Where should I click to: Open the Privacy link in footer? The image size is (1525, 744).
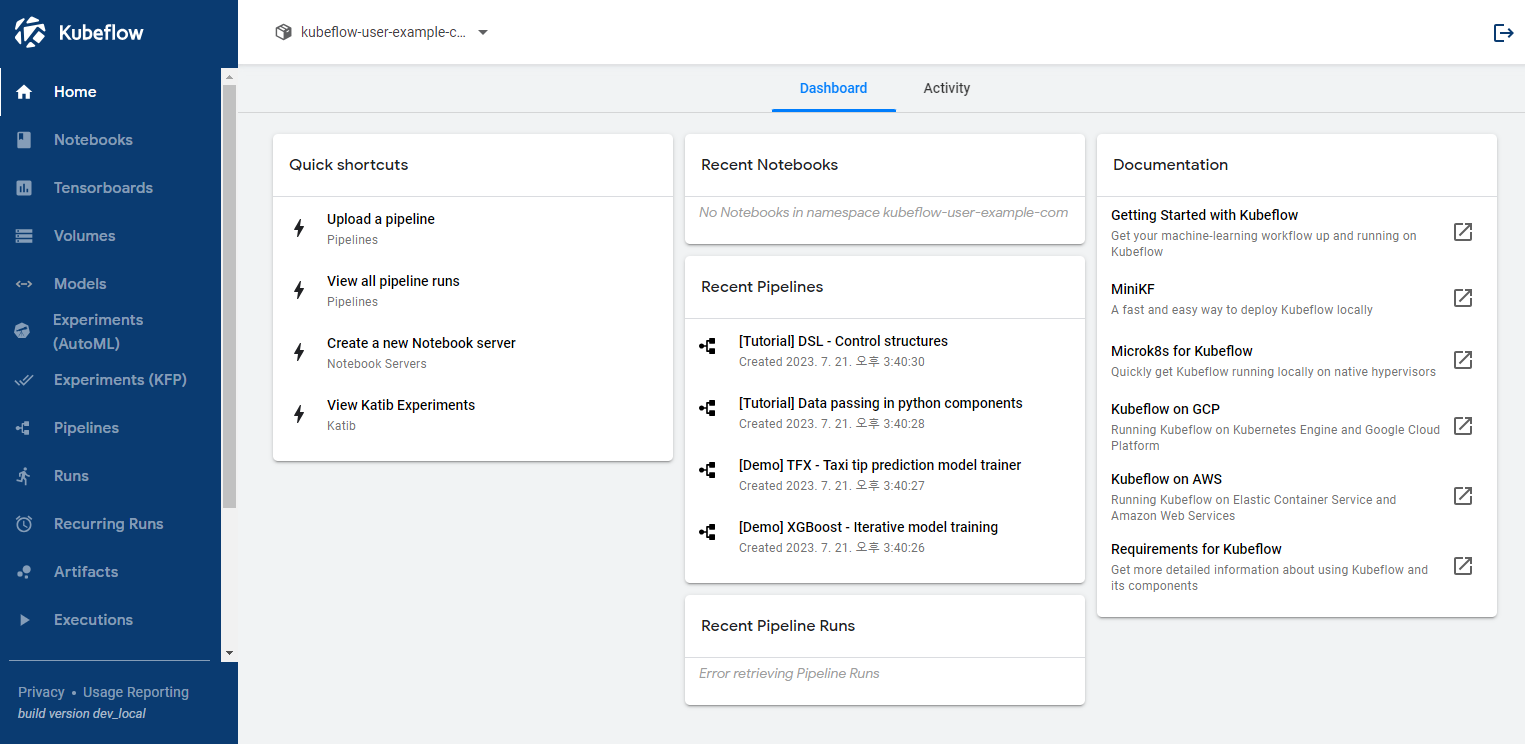(41, 692)
